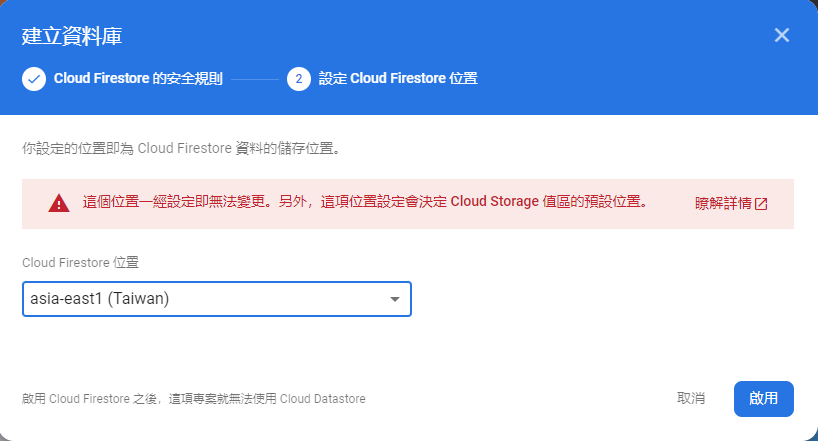Go back to Cloud Firestore 的安全規則 step
818x441 pixels.
tap(138, 79)
